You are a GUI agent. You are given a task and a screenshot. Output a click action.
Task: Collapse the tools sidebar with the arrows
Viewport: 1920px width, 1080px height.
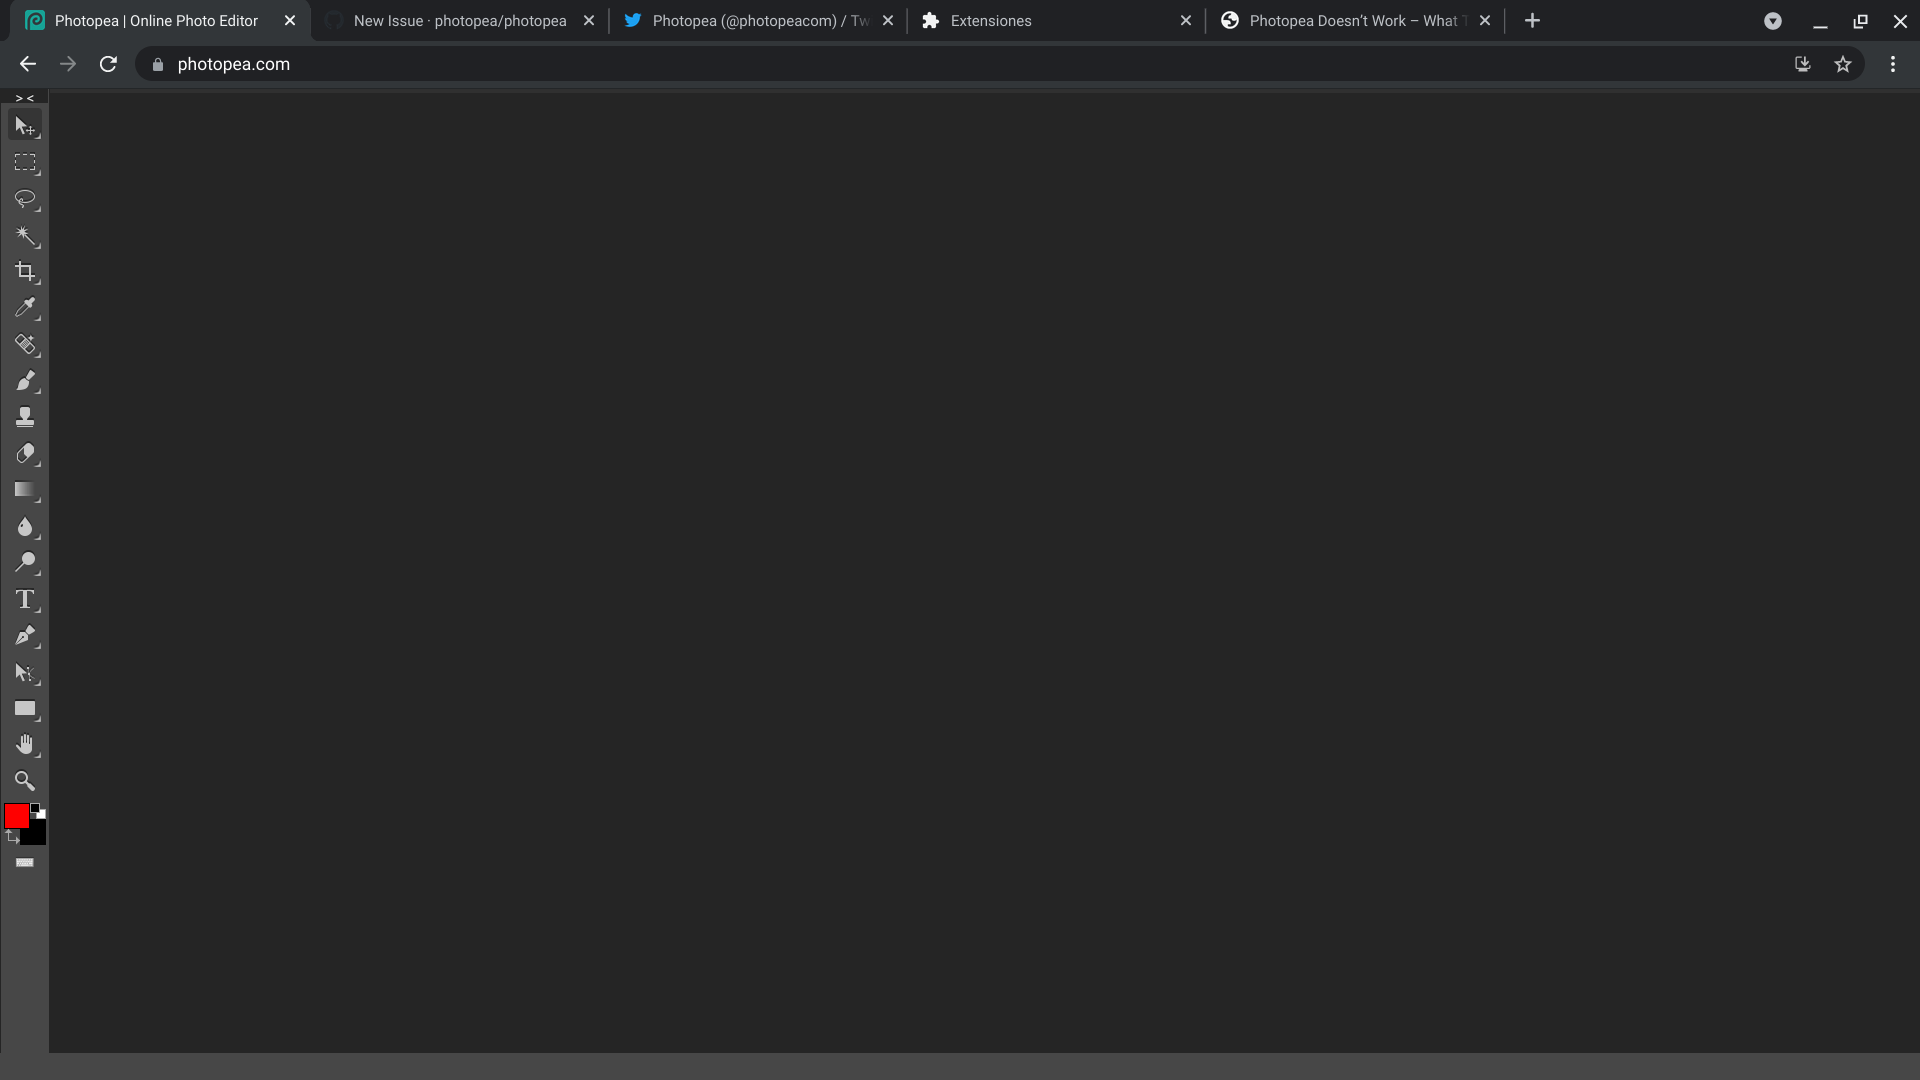click(24, 97)
